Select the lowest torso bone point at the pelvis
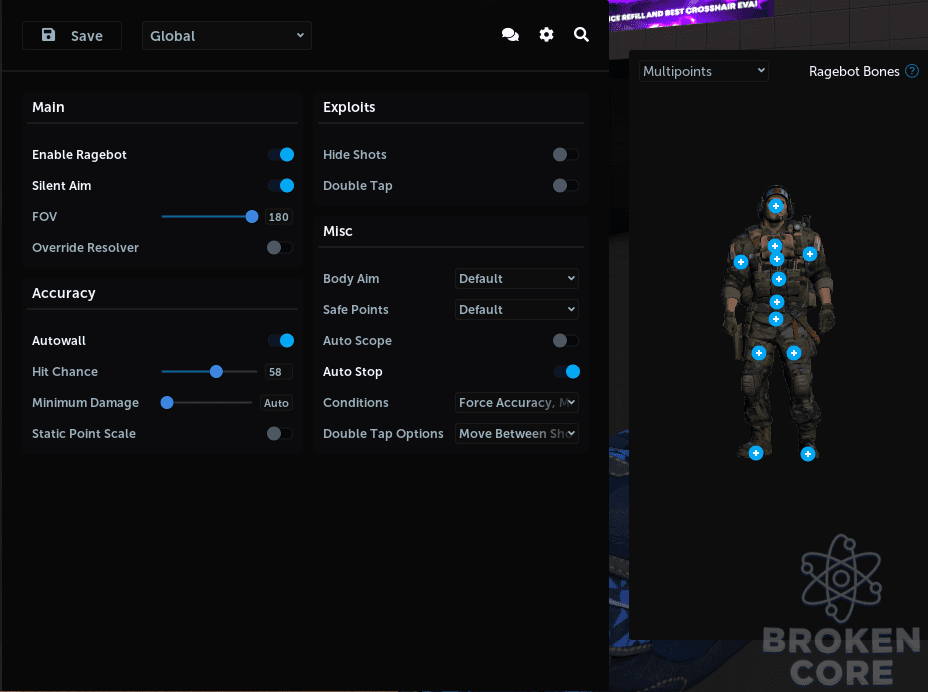This screenshot has height=692, width=928. pyautogui.click(x=776, y=319)
